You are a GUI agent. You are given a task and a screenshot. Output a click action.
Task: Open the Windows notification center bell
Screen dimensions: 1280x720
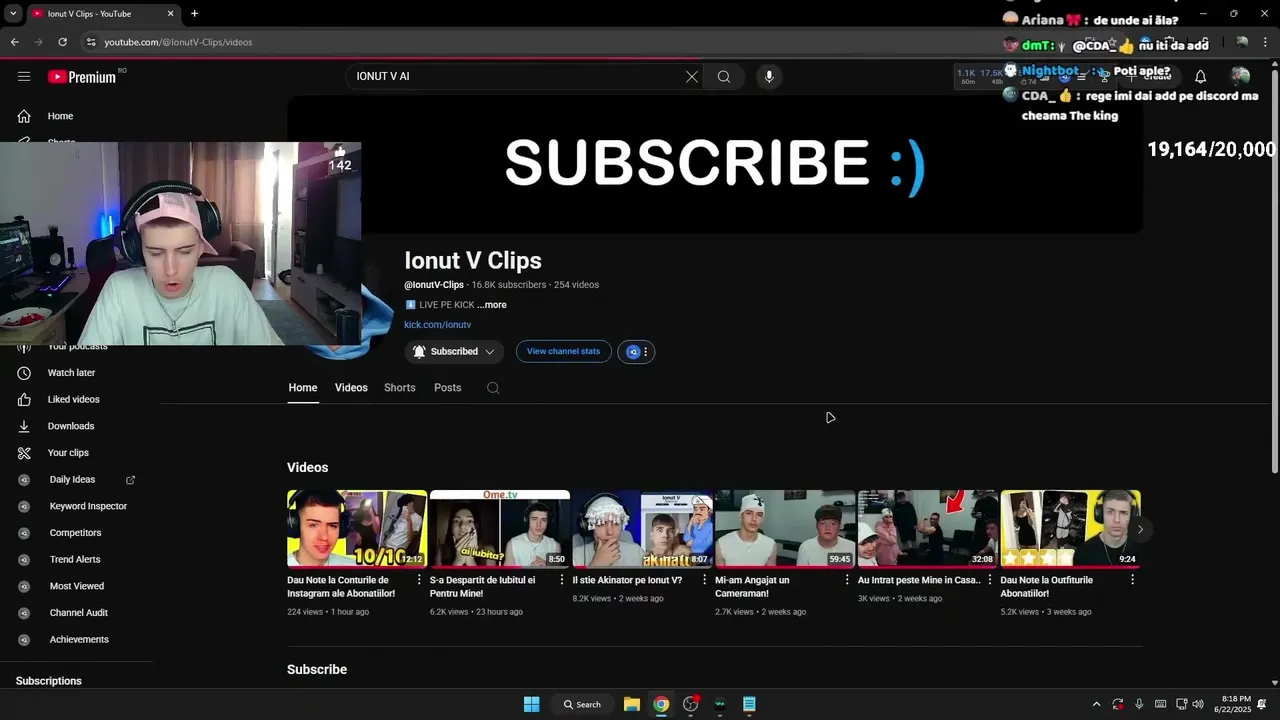coord(1262,704)
